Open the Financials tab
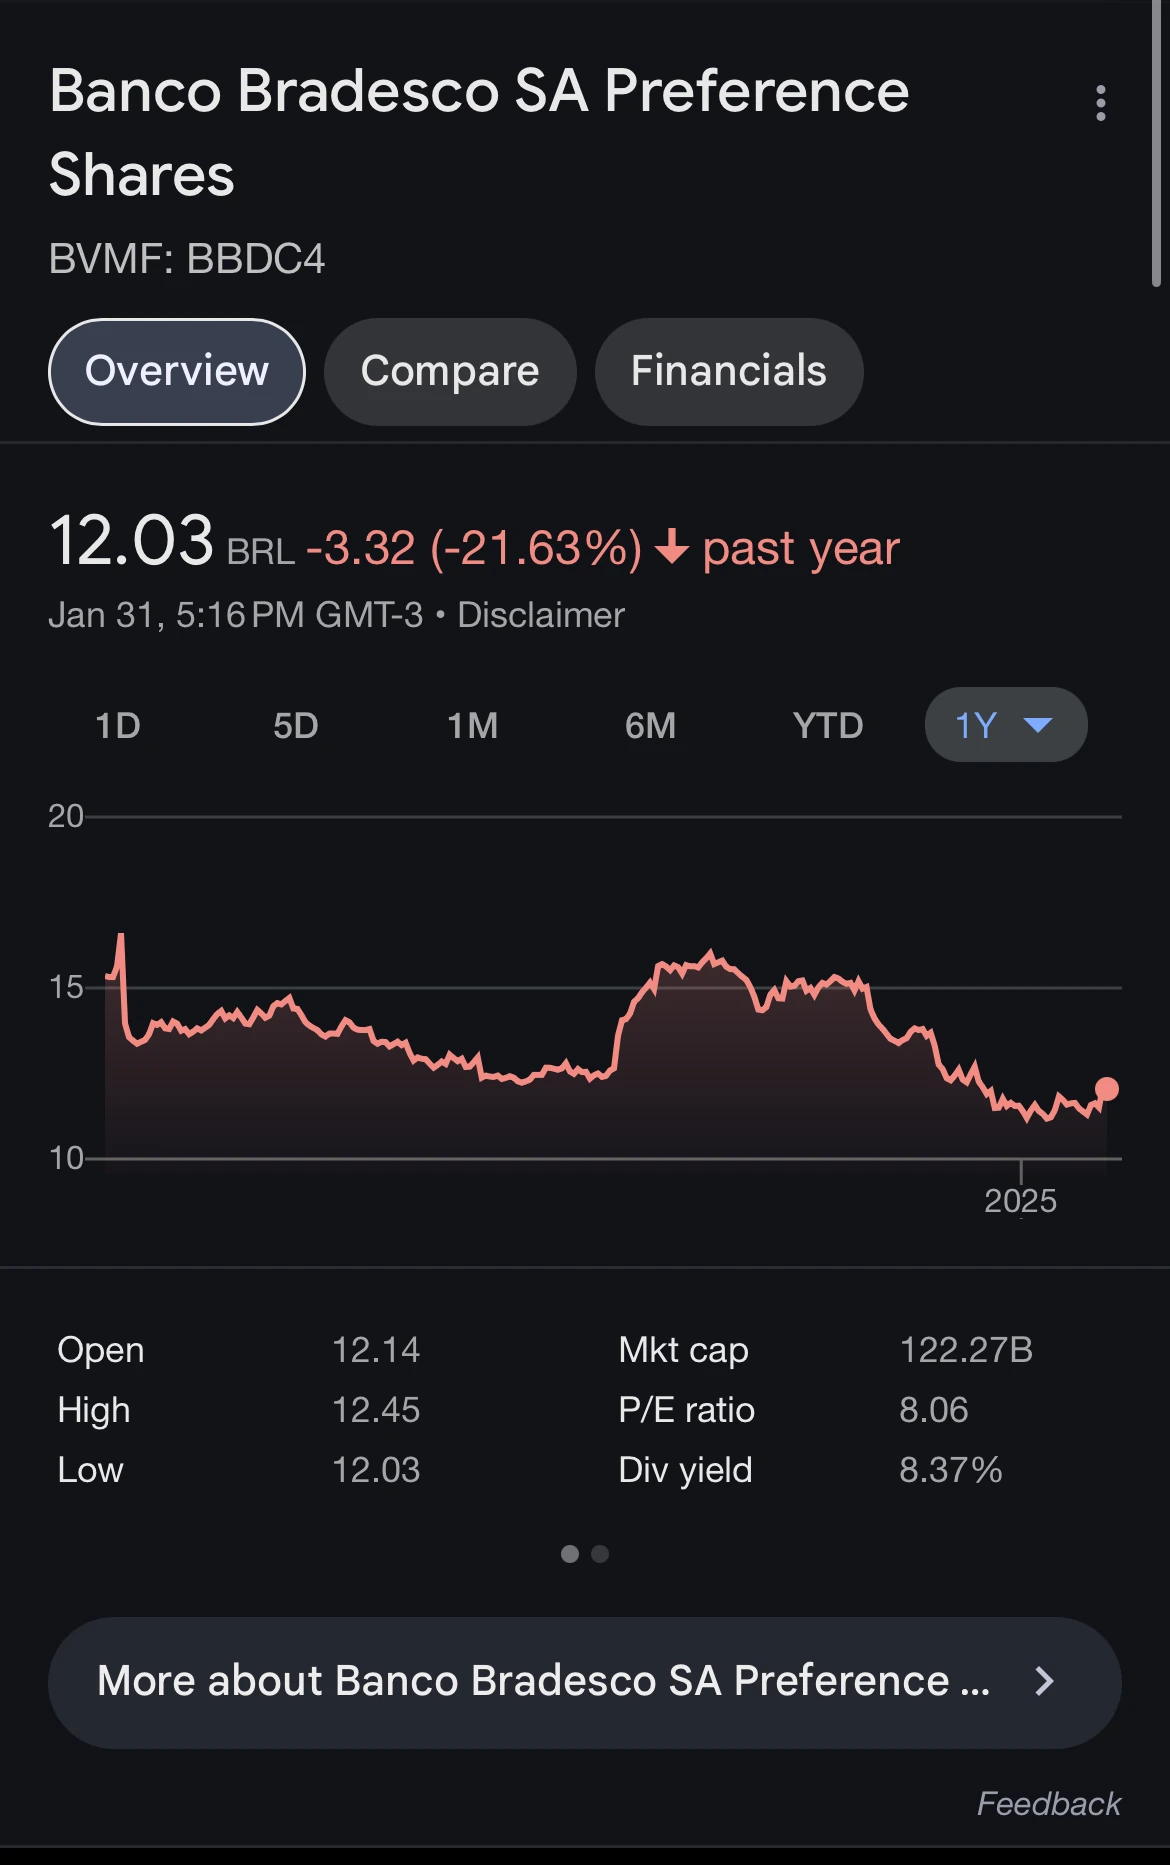Image resolution: width=1170 pixels, height=1865 pixels. coord(729,371)
